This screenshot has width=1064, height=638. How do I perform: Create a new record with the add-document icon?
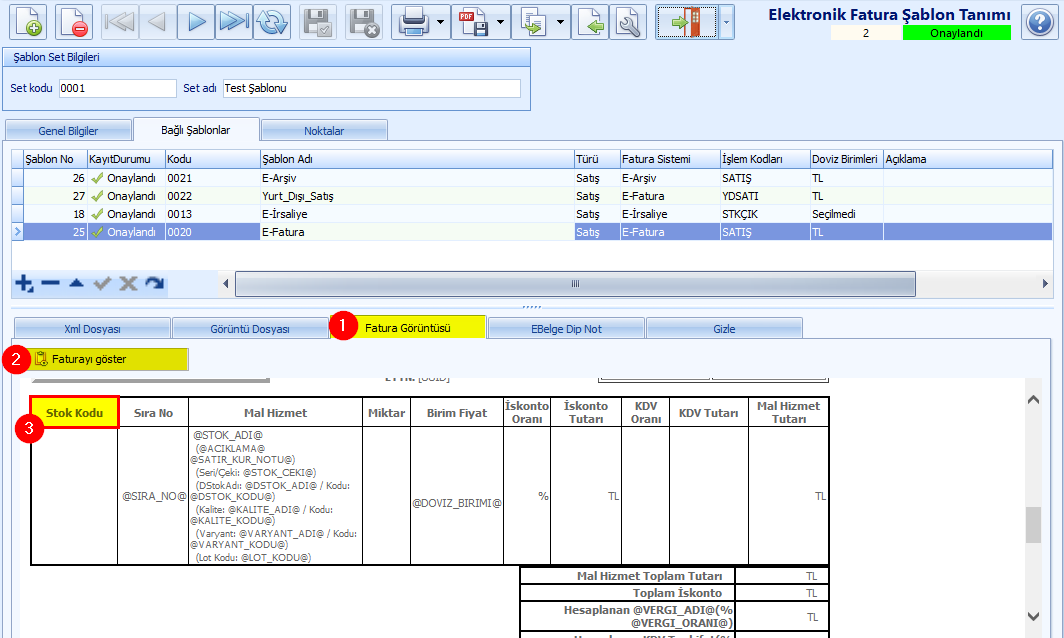click(x=28, y=22)
